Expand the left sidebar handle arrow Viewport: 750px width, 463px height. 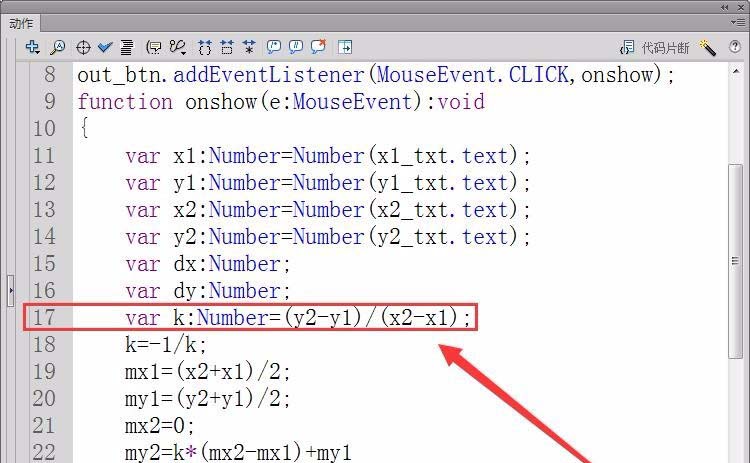coord(11,290)
